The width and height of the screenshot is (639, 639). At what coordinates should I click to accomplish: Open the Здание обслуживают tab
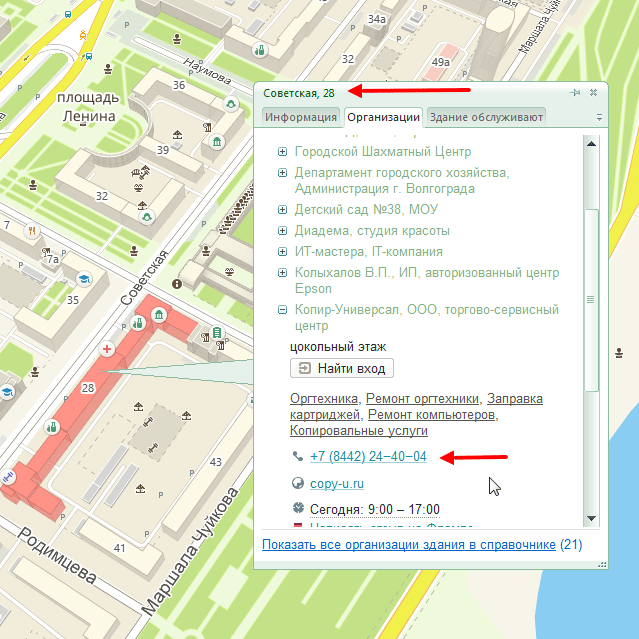[x=485, y=117]
